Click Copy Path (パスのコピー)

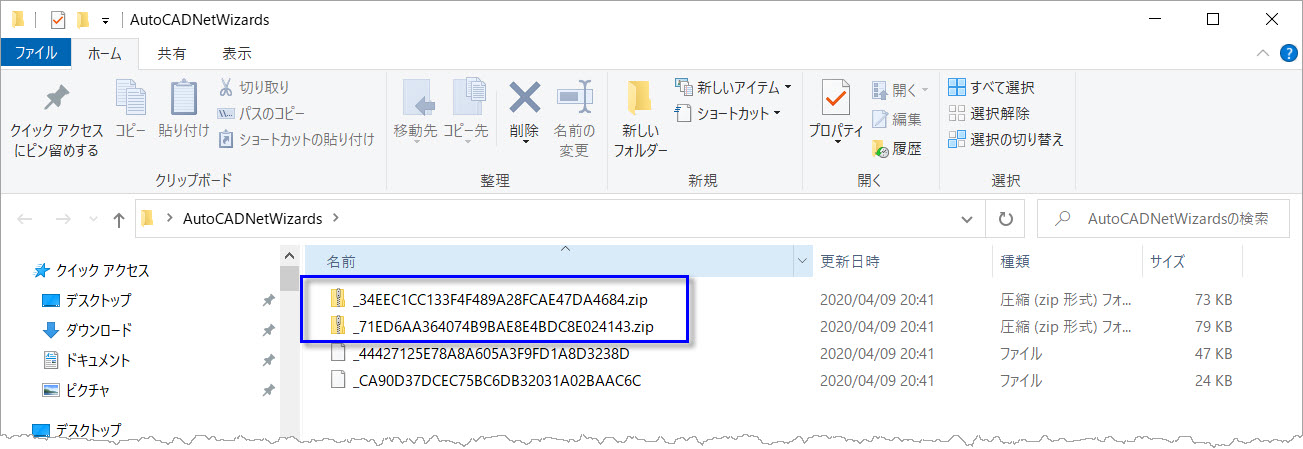click(262, 113)
